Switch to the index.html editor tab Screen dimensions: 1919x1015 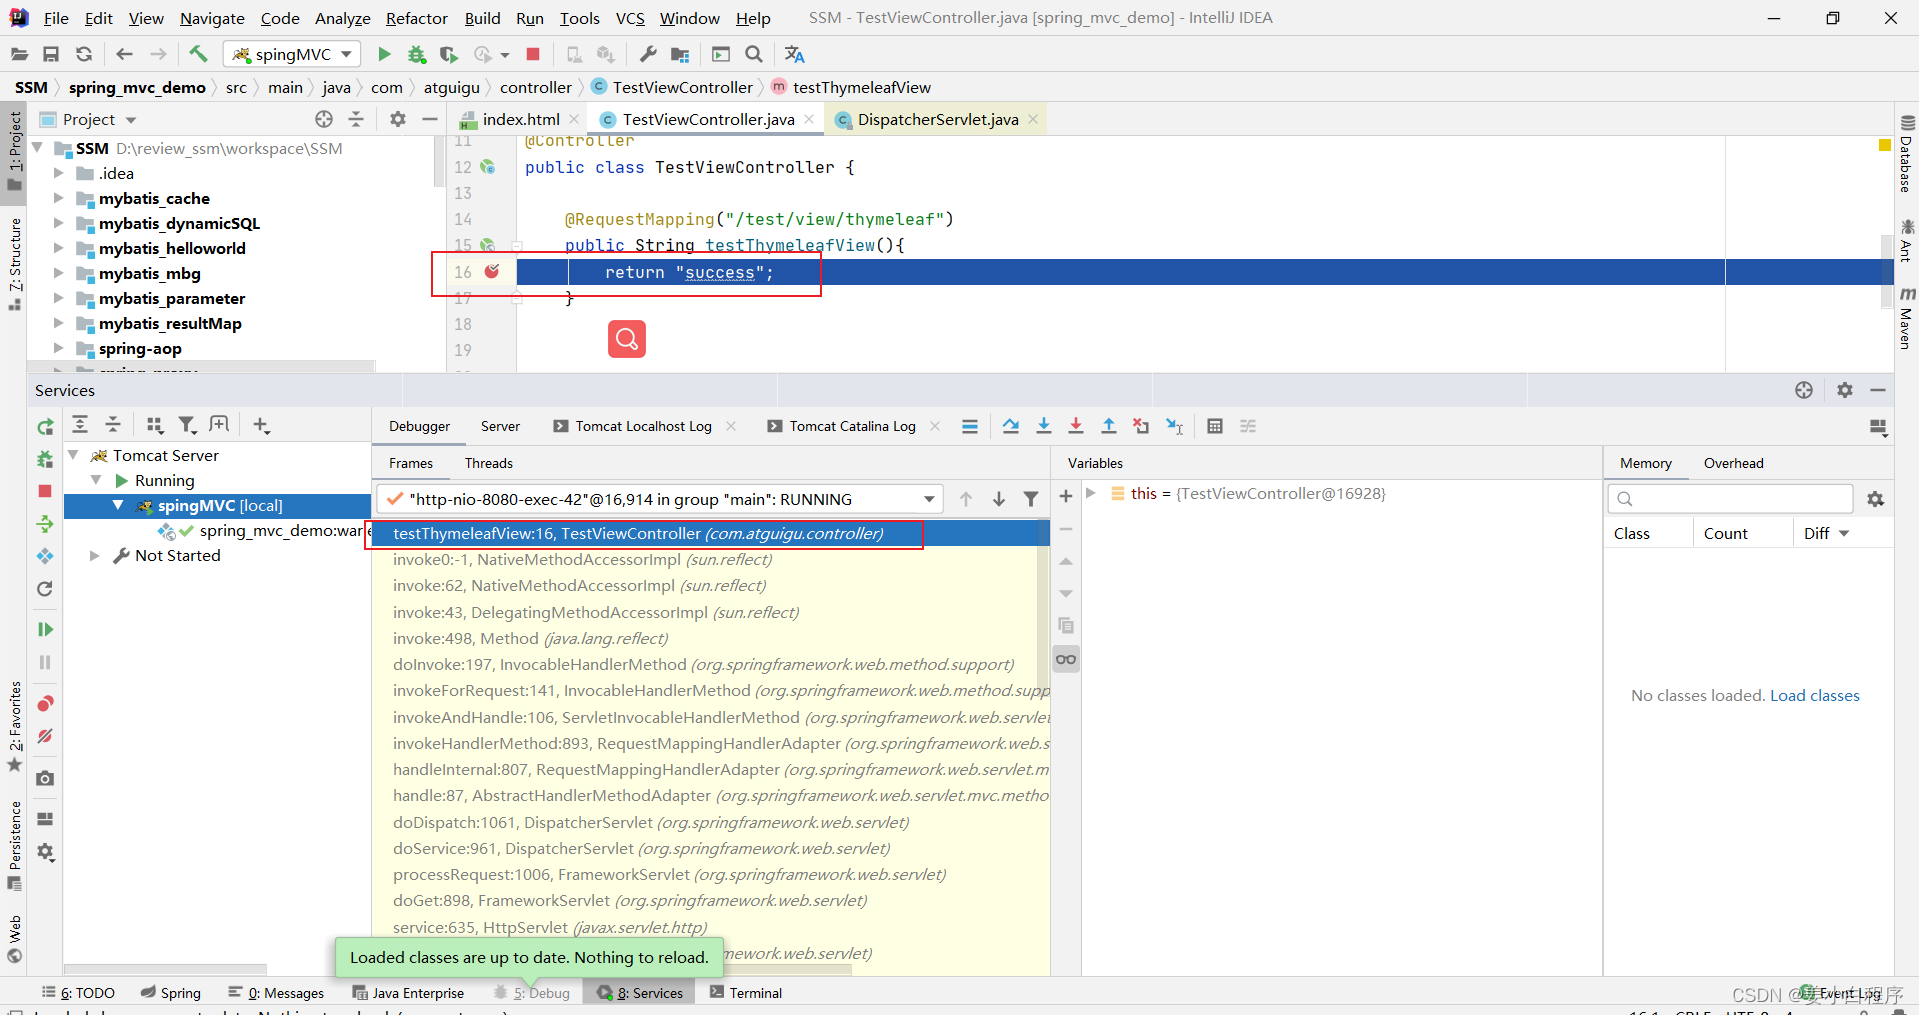tap(520, 119)
